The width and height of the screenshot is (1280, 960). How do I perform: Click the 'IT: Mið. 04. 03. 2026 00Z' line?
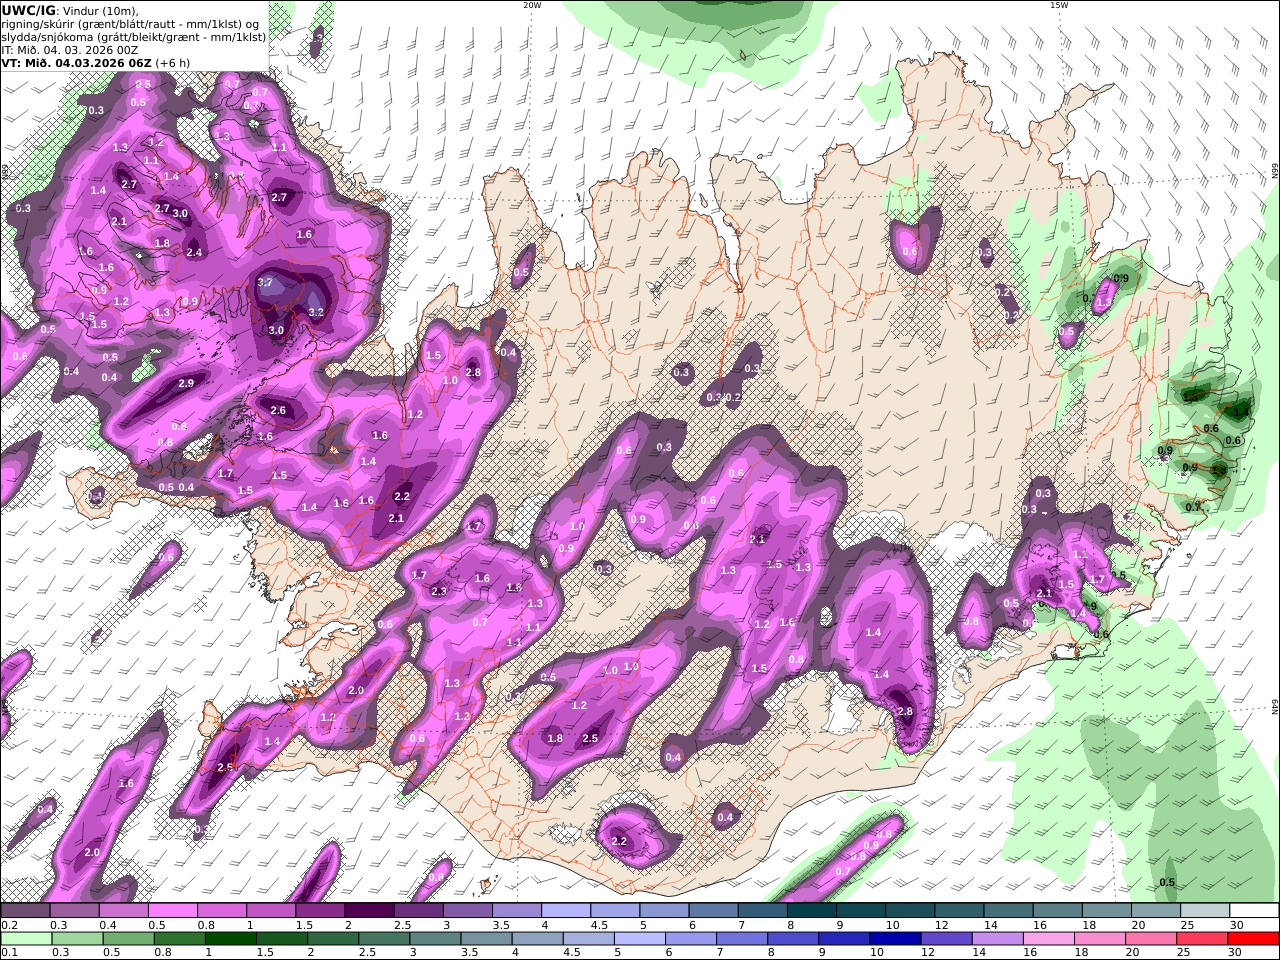point(70,49)
